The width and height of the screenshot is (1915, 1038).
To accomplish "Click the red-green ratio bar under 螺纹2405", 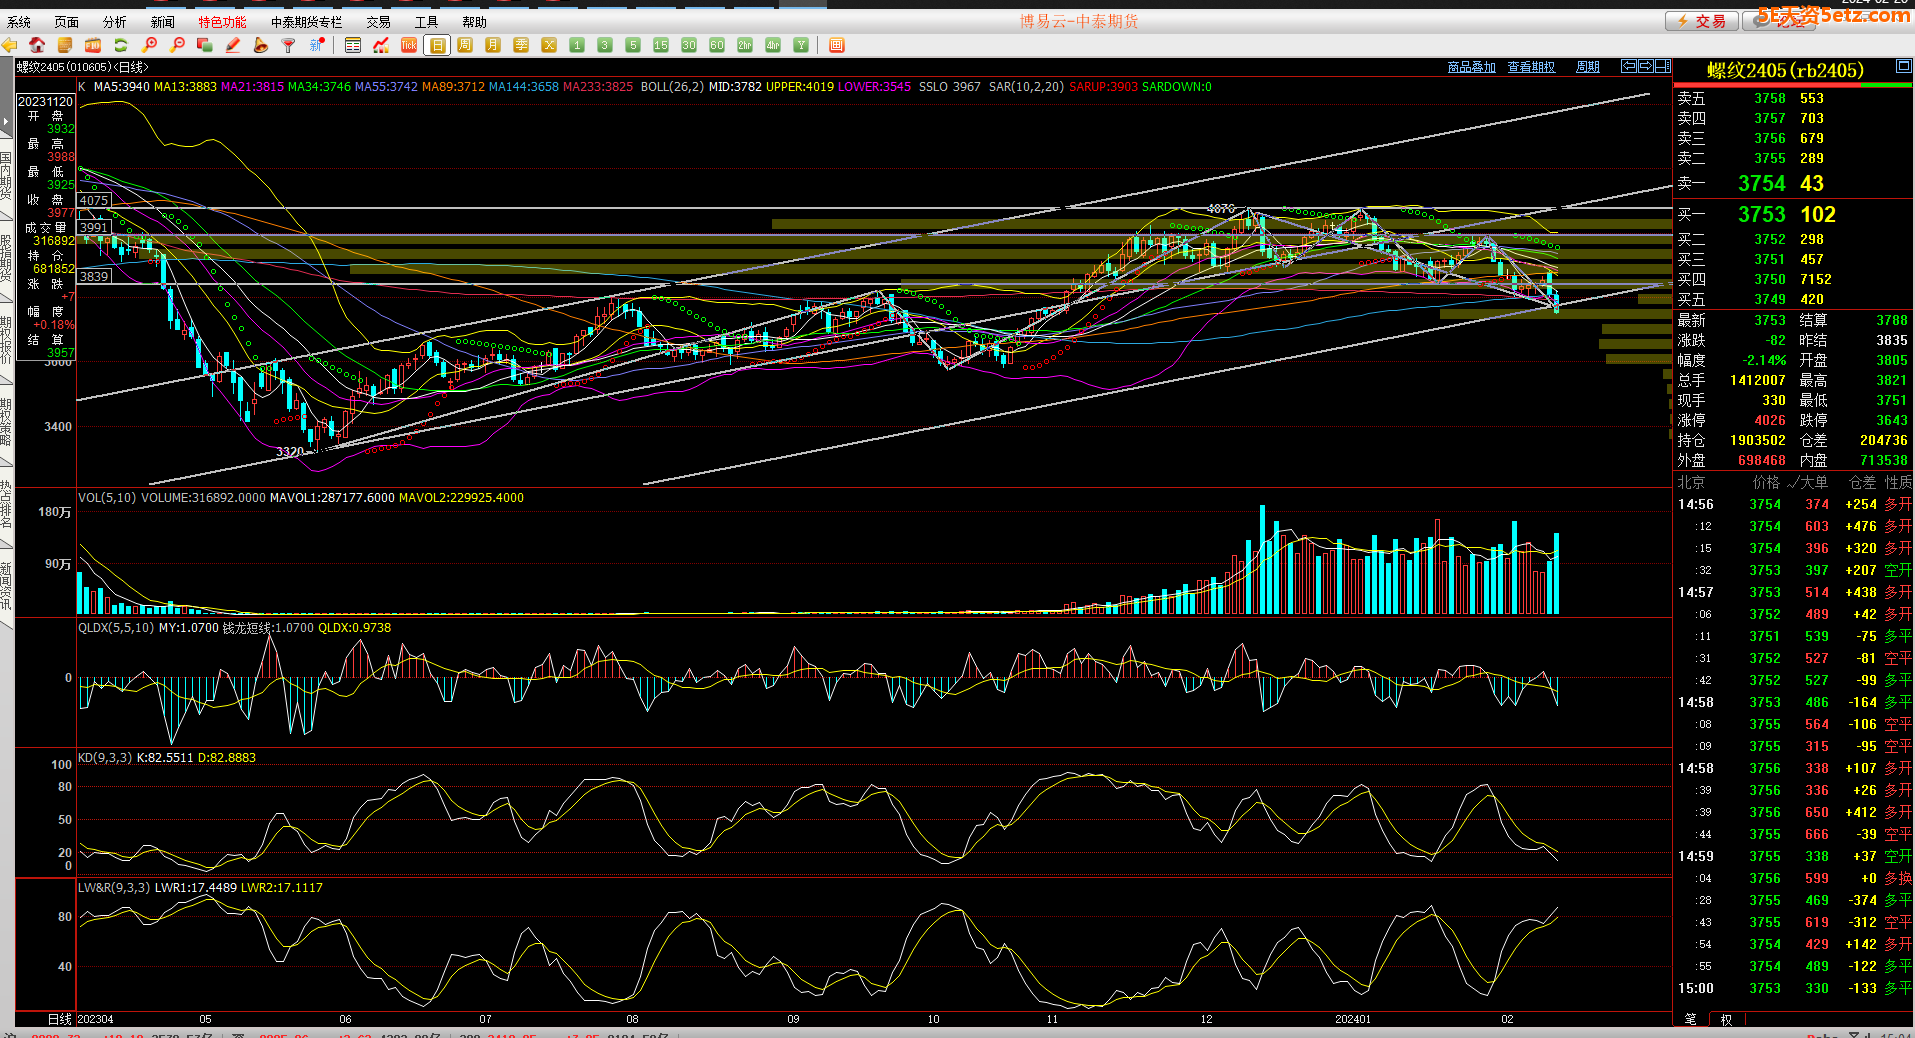I will click(x=1793, y=86).
